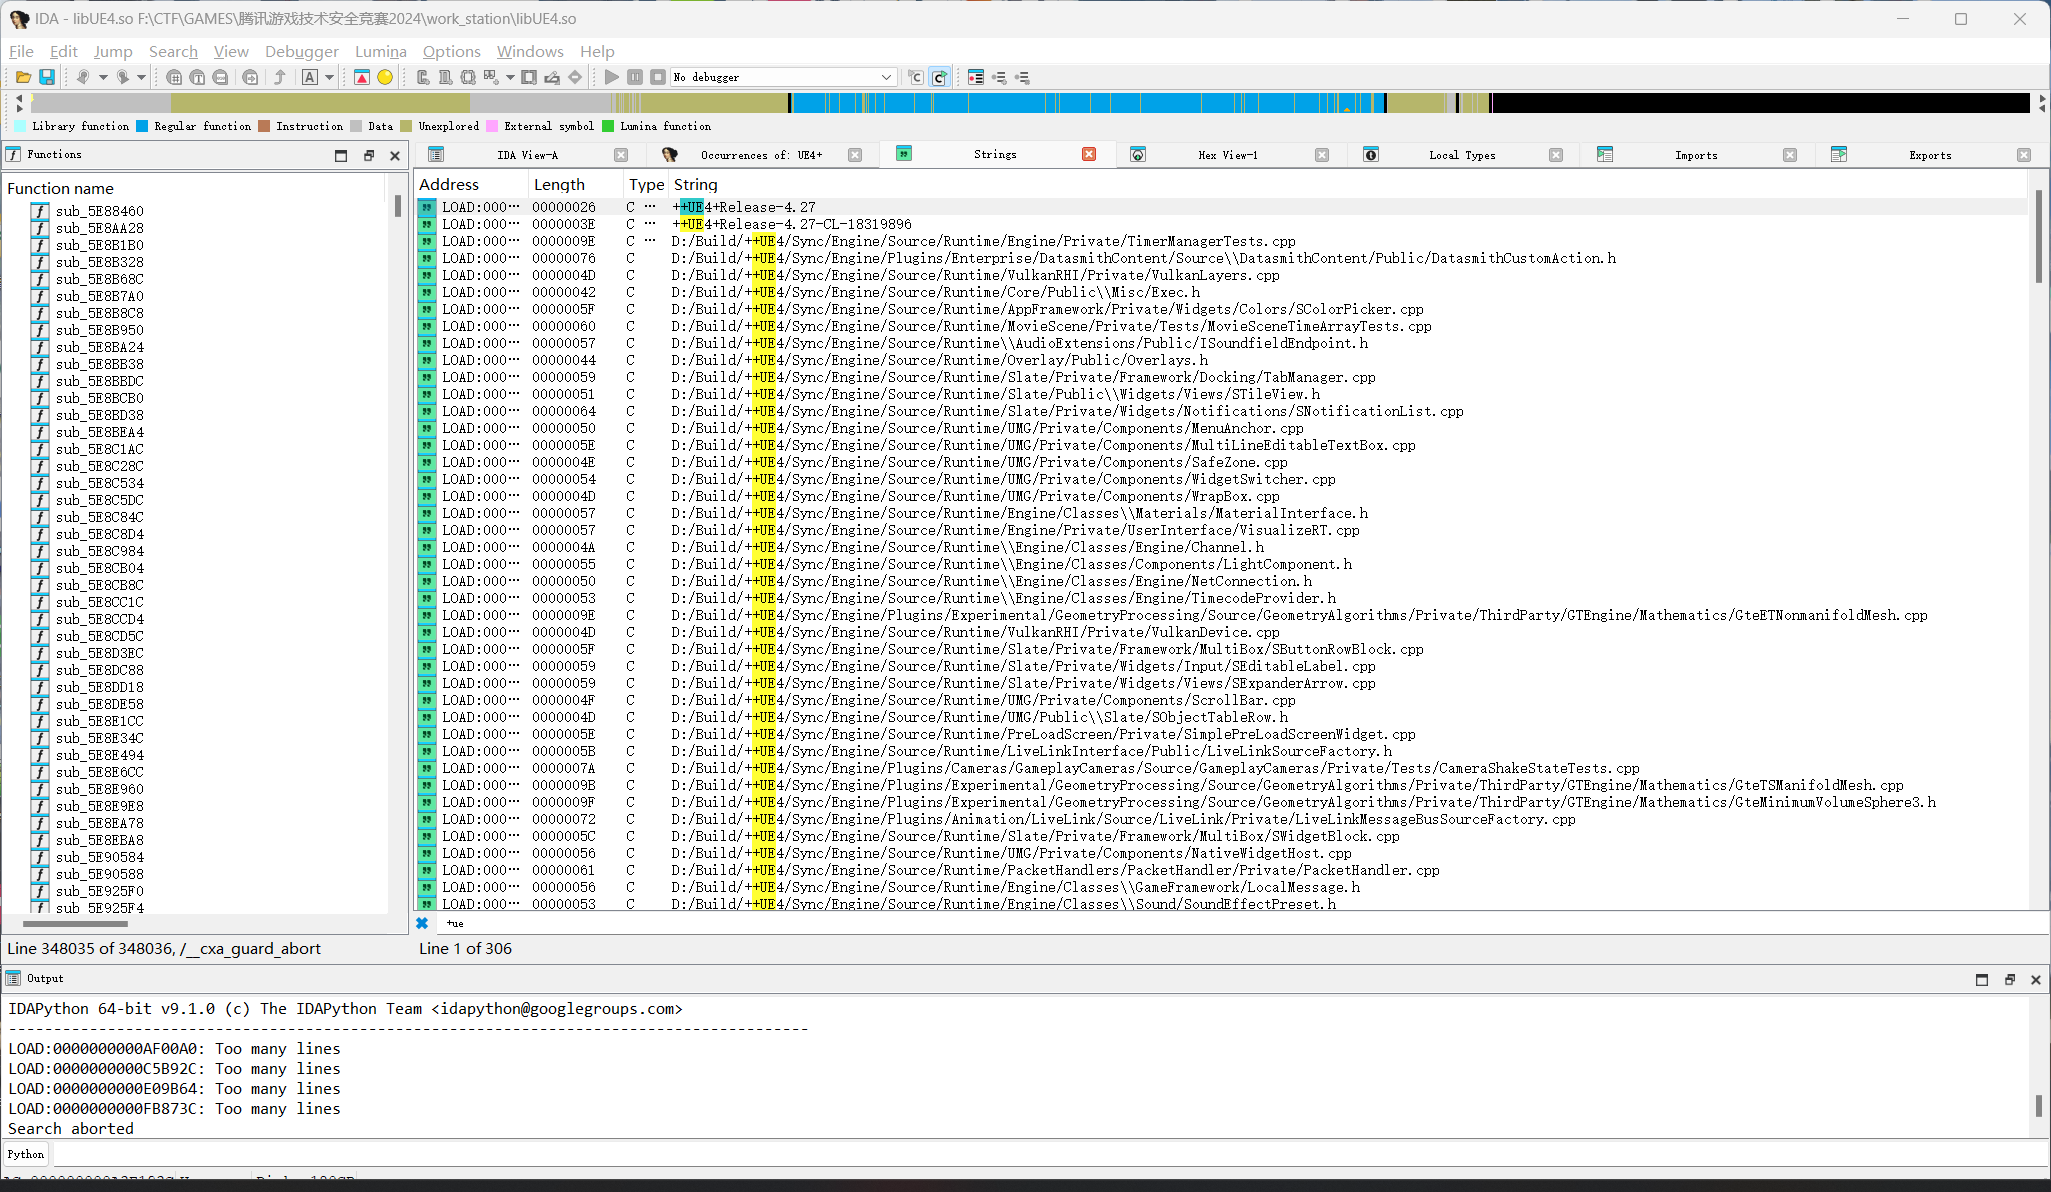Click the Jump back arrow icon
Image resolution: width=2051 pixels, height=1192 pixels.
pyautogui.click(x=83, y=77)
